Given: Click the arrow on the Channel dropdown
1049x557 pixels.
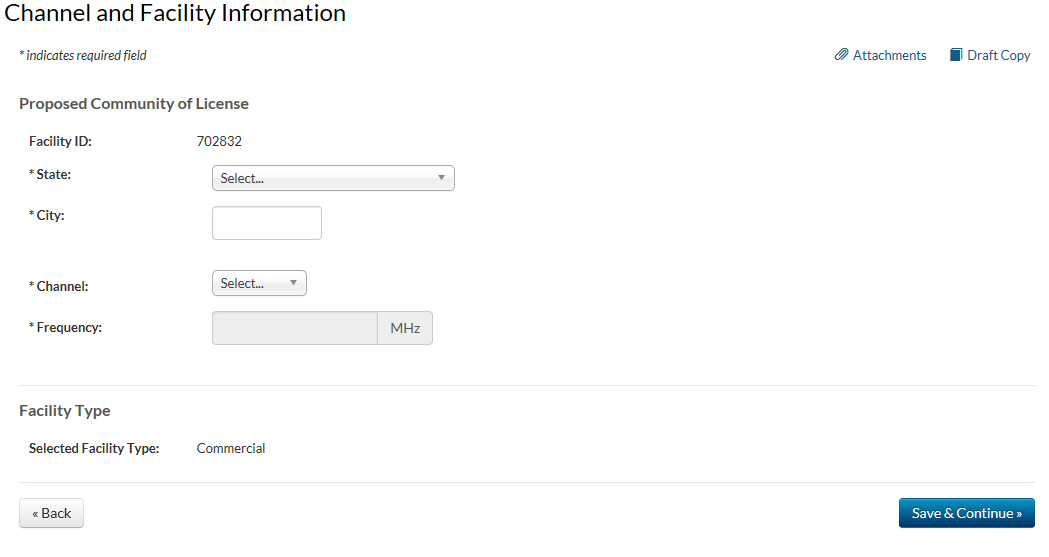Looking at the screenshot, I should [x=293, y=283].
